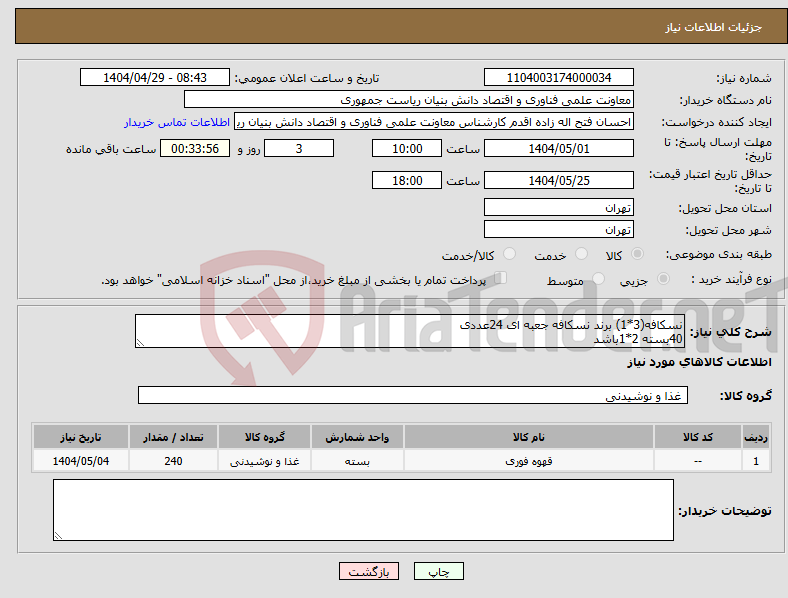Click the گروه کالا field غذا و نوشیدنی

[413, 395]
